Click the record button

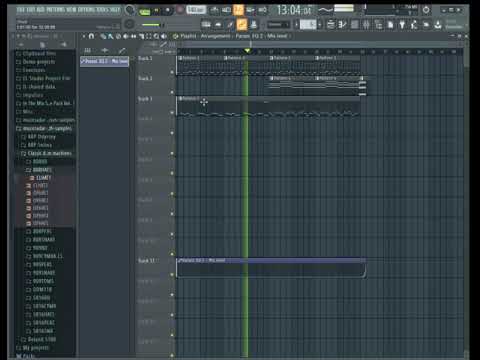pyautogui.click(x=180, y=10)
